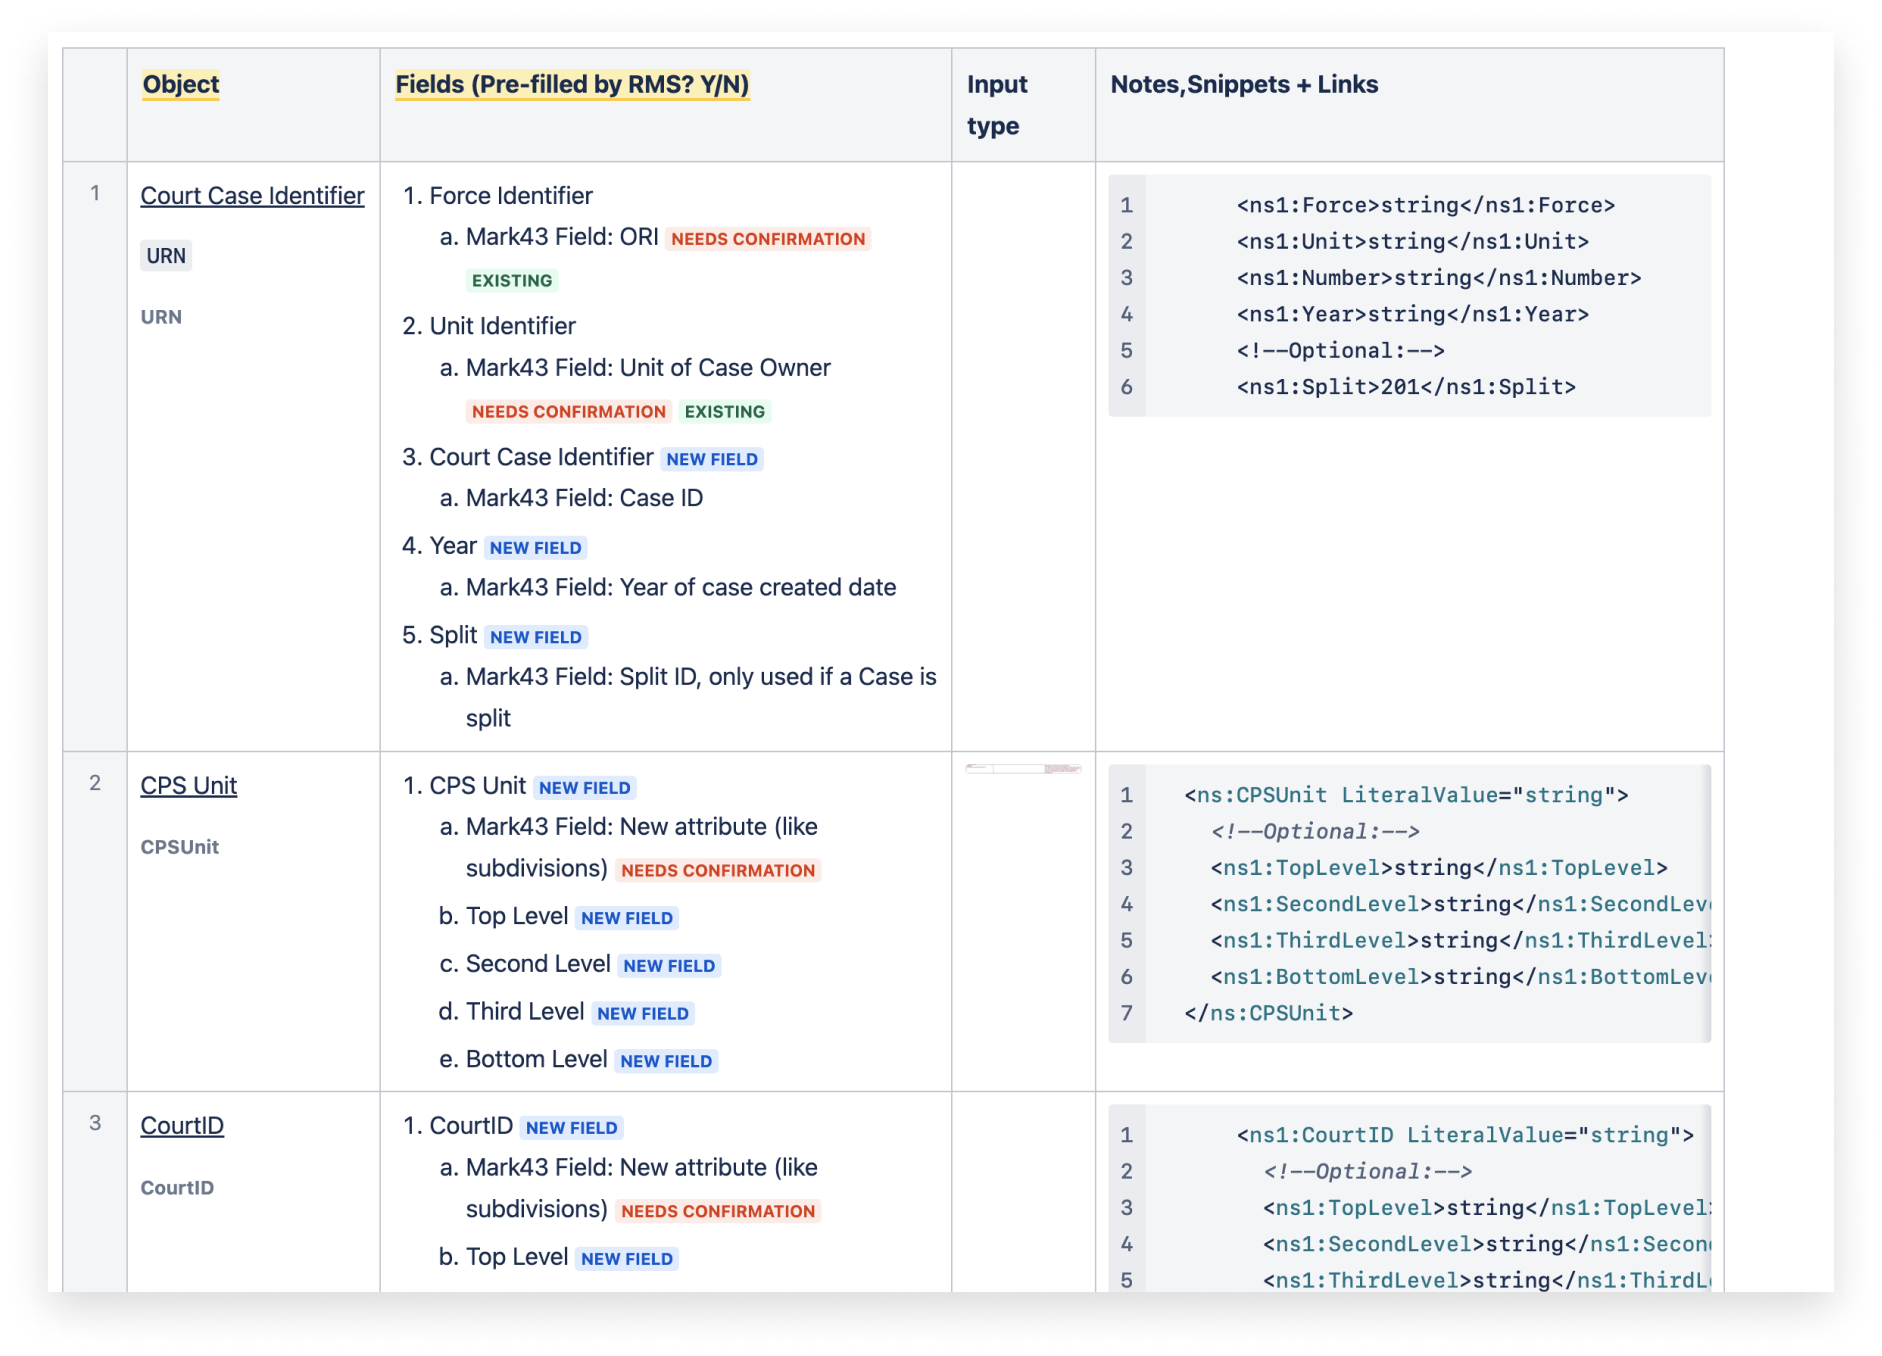Image resolution: width=1882 pixels, height=1356 pixels.
Task: Select the highlighted Object column header
Action: tap(181, 85)
